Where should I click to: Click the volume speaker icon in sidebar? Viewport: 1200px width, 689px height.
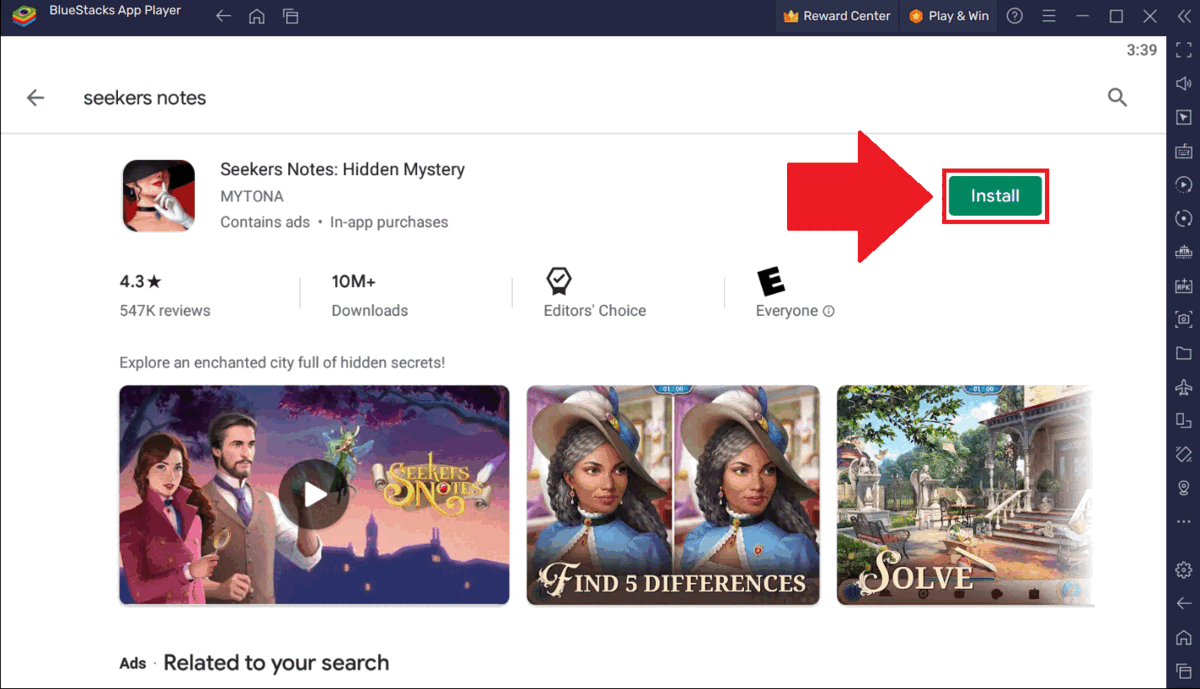[x=1184, y=84]
